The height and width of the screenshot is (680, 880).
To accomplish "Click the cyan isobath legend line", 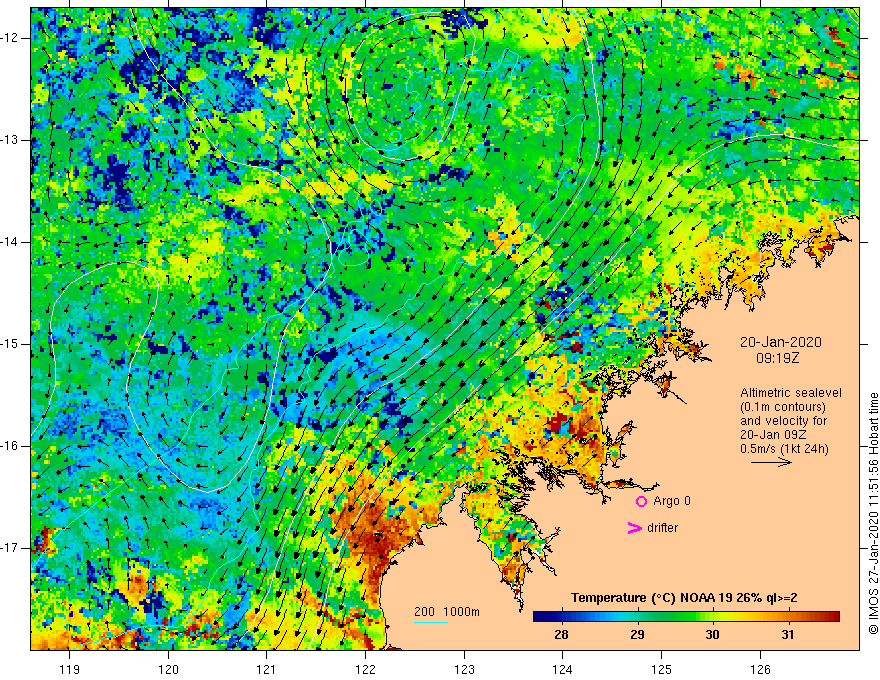I will [x=431, y=622].
